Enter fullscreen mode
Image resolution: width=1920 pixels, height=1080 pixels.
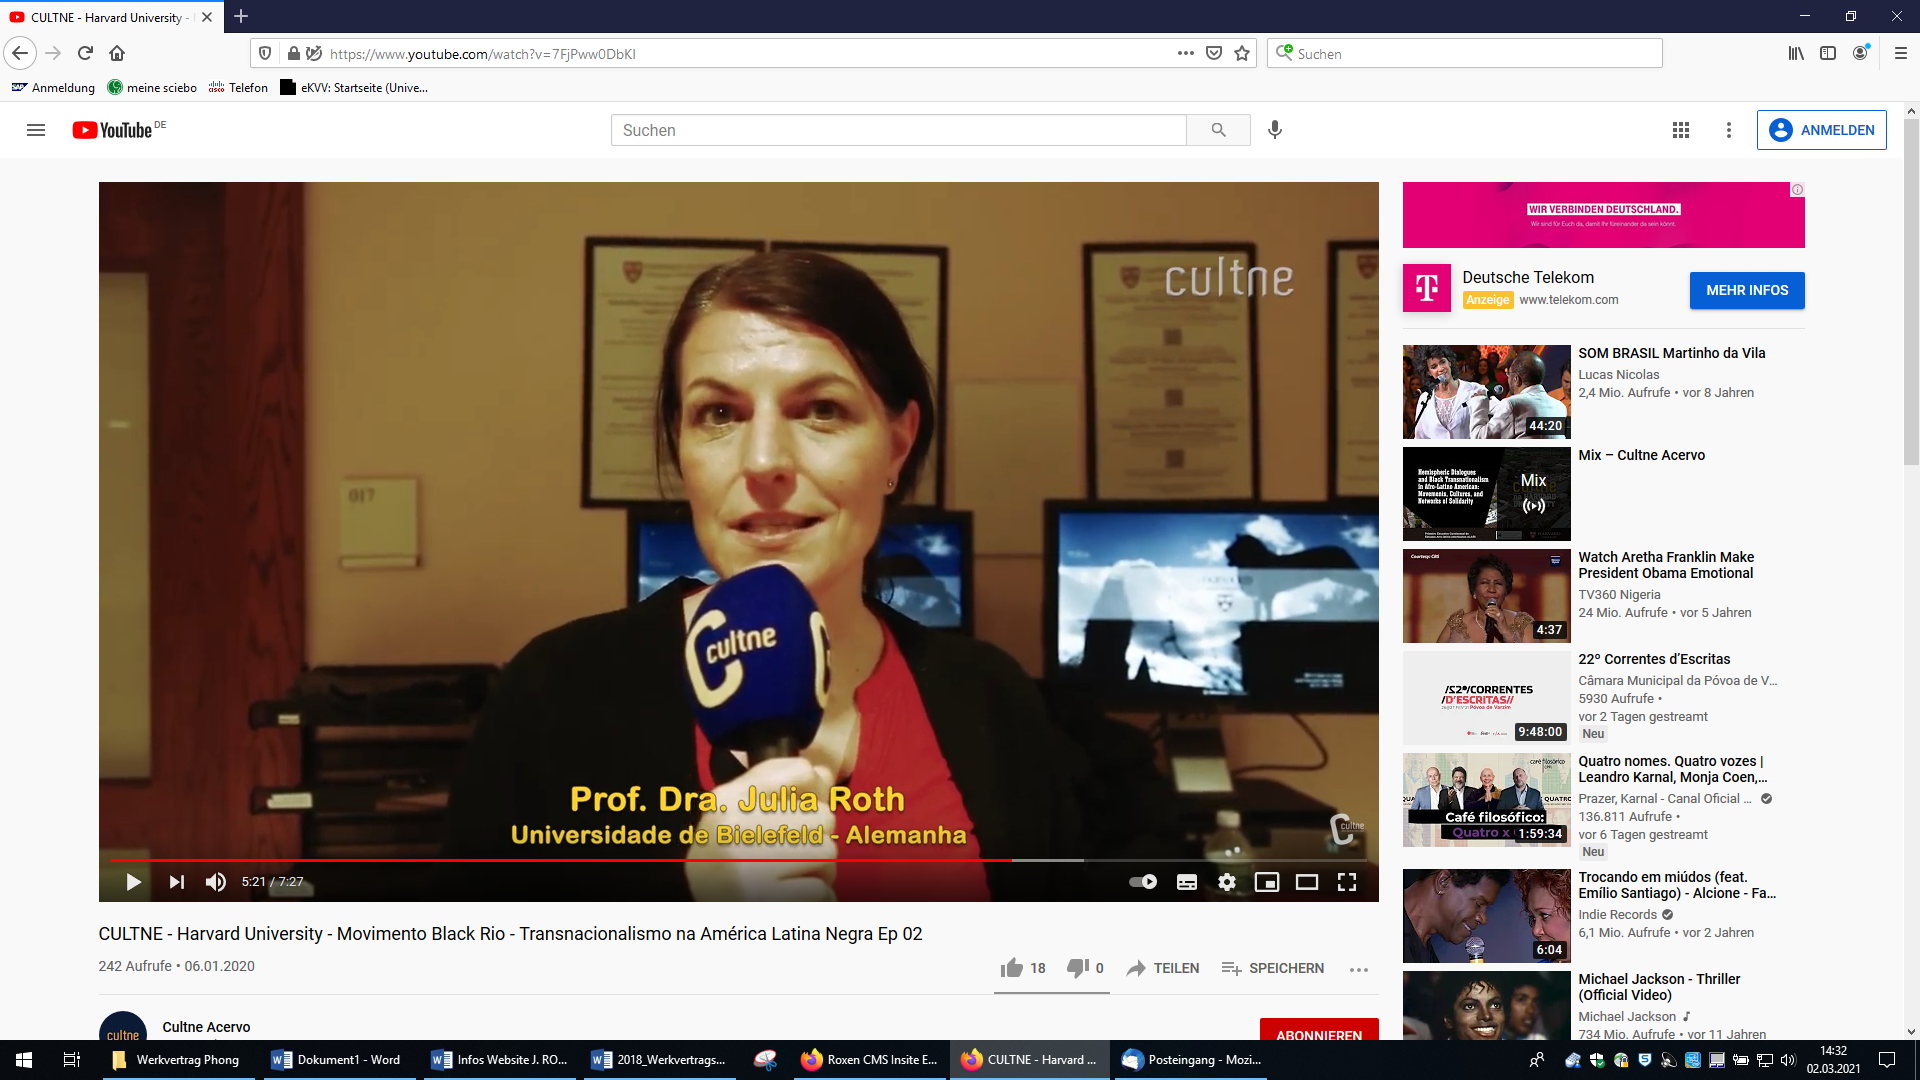coord(1347,882)
